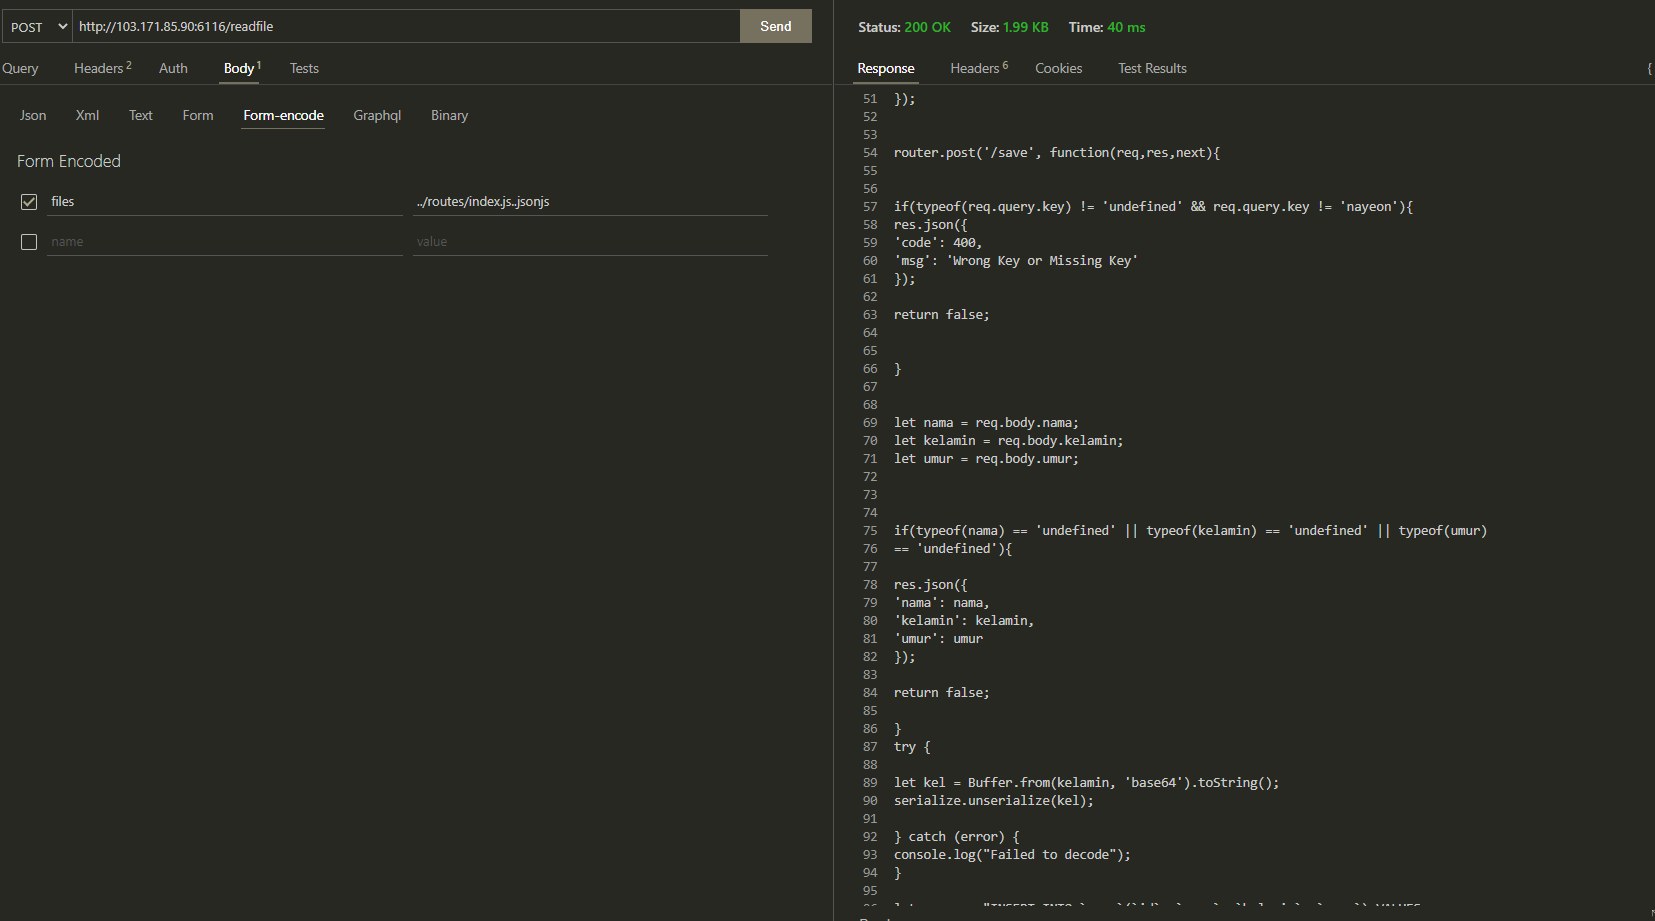Open the response Headers tab
The width and height of the screenshot is (1655, 921).
click(x=979, y=68)
